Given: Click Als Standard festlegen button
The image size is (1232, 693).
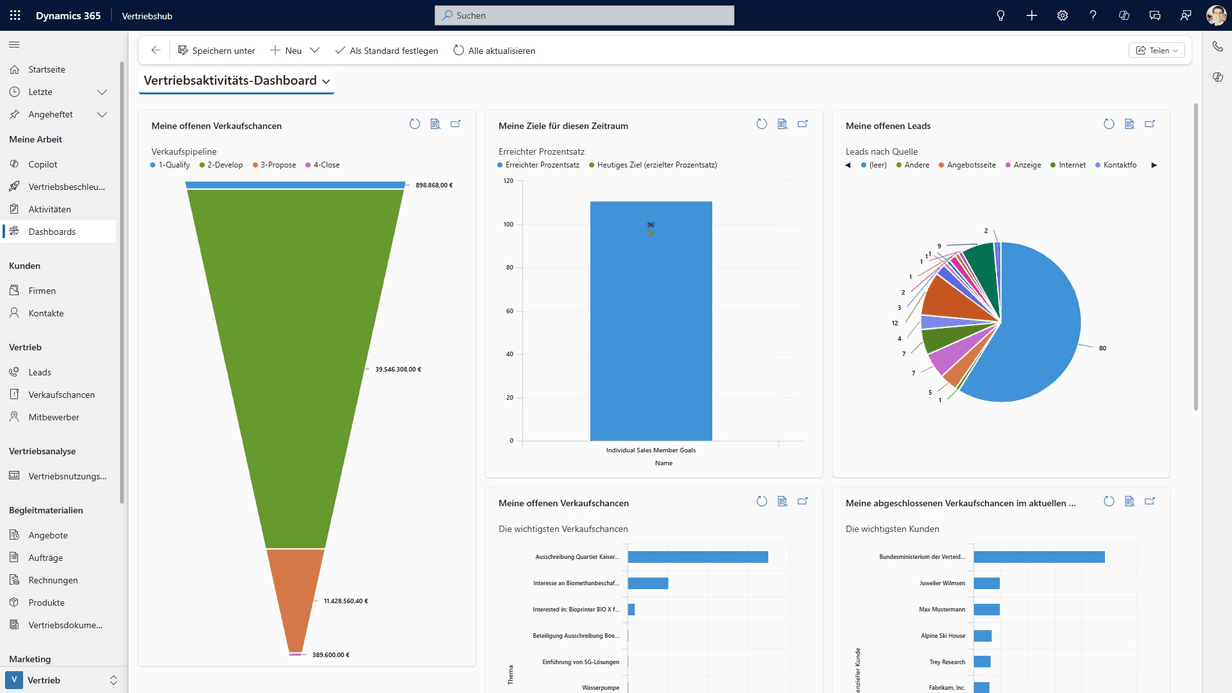Looking at the screenshot, I should [x=386, y=51].
